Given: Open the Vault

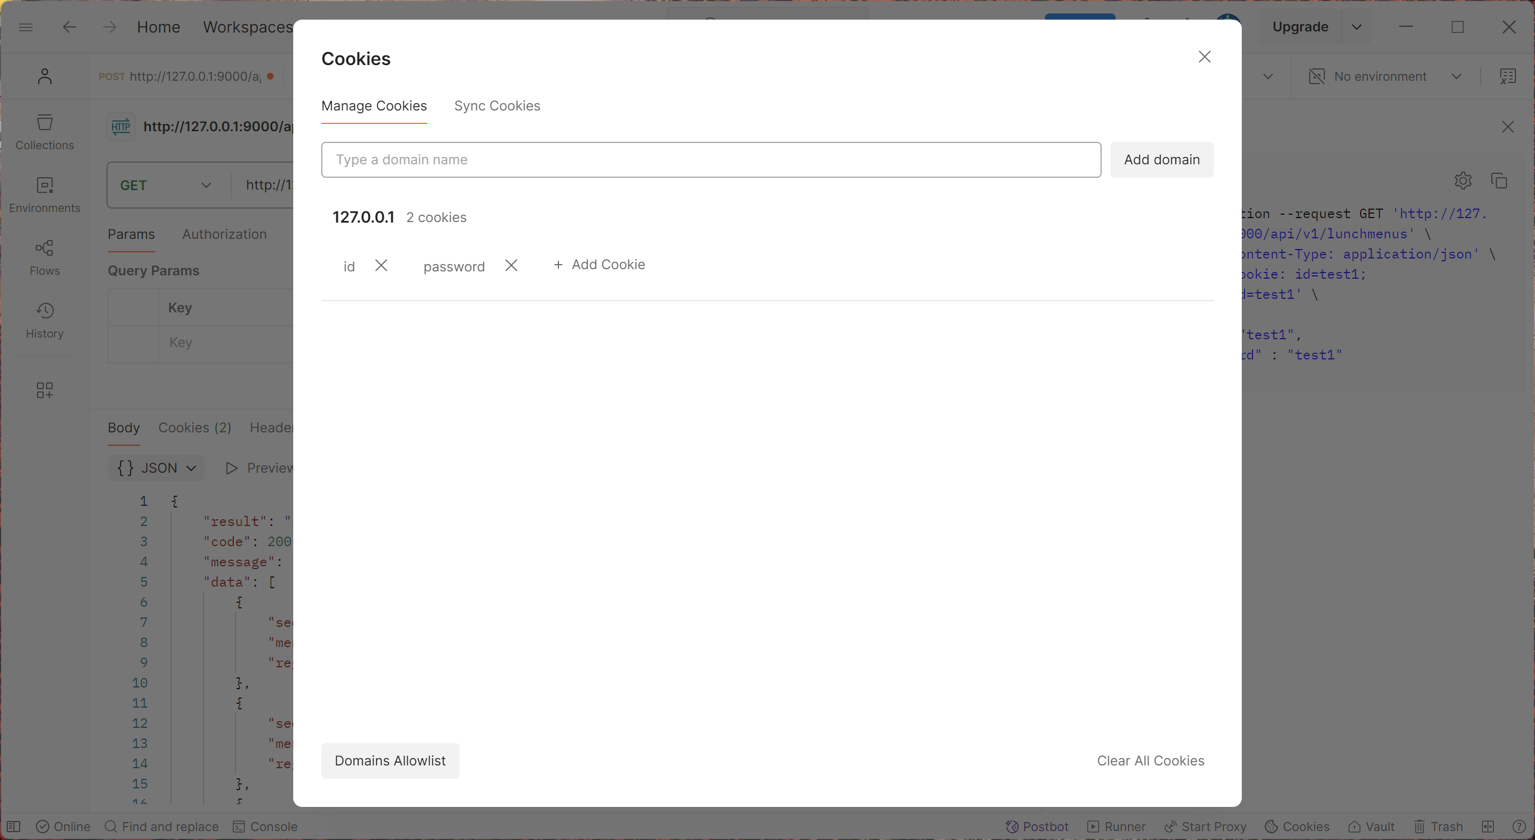Looking at the screenshot, I should tap(1371, 827).
